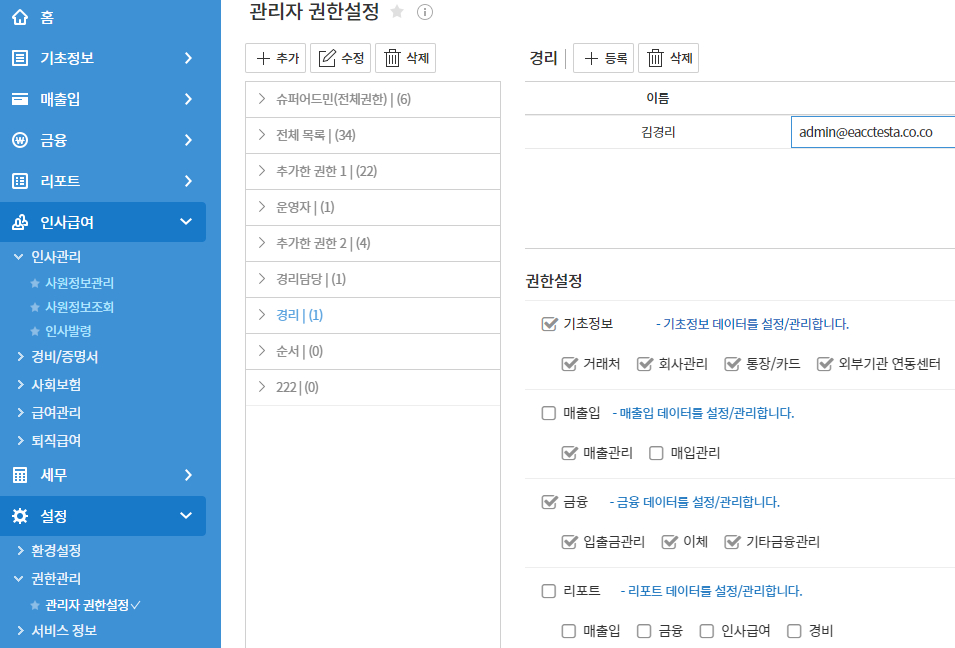Image resolution: width=955 pixels, height=648 pixels.
Task: Click the admin email input field
Action: [870, 131]
